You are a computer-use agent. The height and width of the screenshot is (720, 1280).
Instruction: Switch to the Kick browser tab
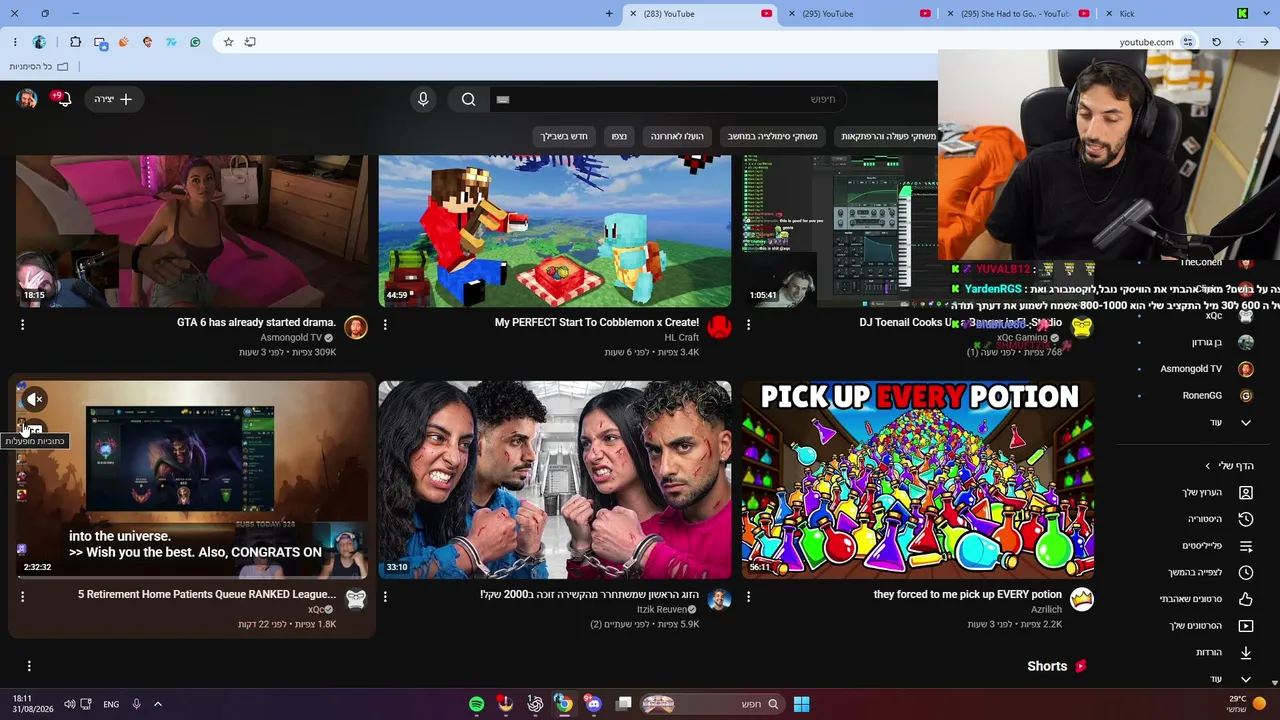click(1176, 14)
